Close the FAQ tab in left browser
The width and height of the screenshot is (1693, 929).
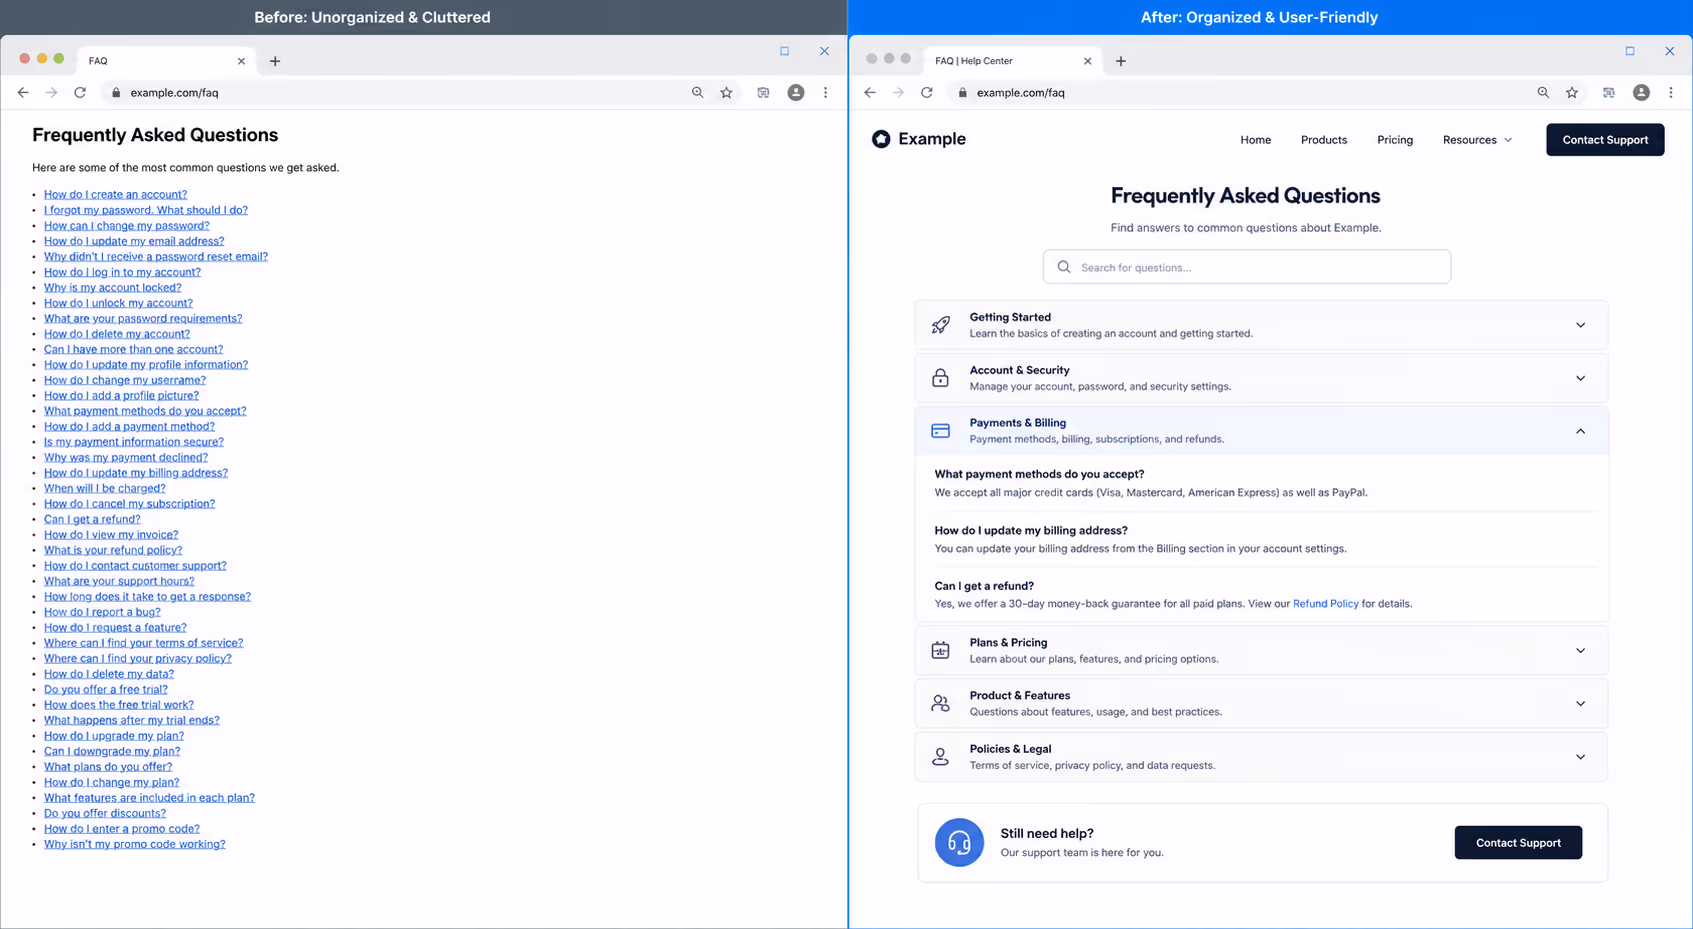click(241, 61)
